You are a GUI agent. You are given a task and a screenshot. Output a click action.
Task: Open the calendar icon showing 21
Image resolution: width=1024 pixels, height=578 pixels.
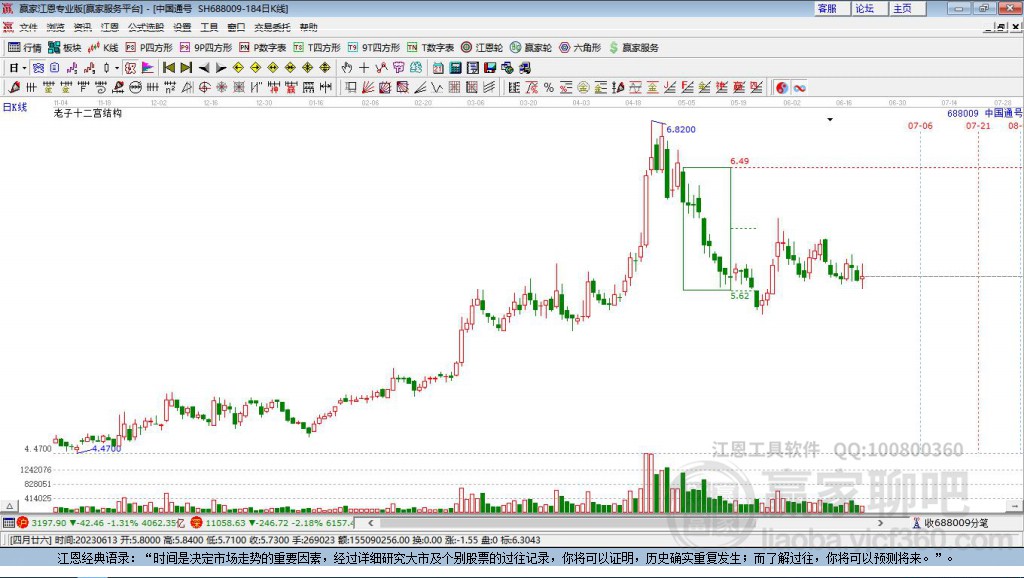point(438,68)
